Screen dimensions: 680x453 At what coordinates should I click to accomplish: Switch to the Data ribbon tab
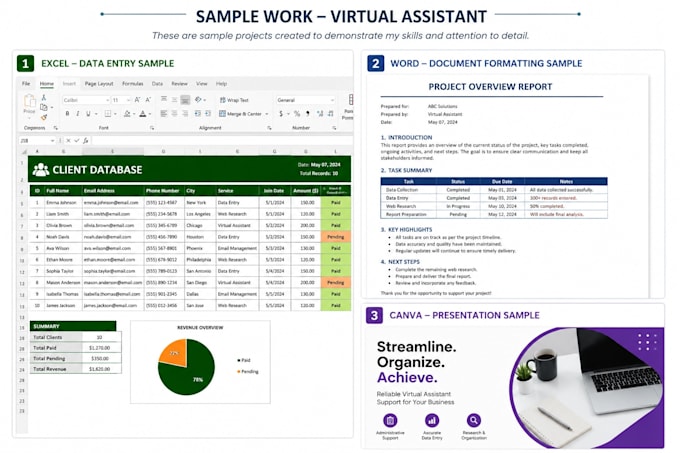[157, 84]
